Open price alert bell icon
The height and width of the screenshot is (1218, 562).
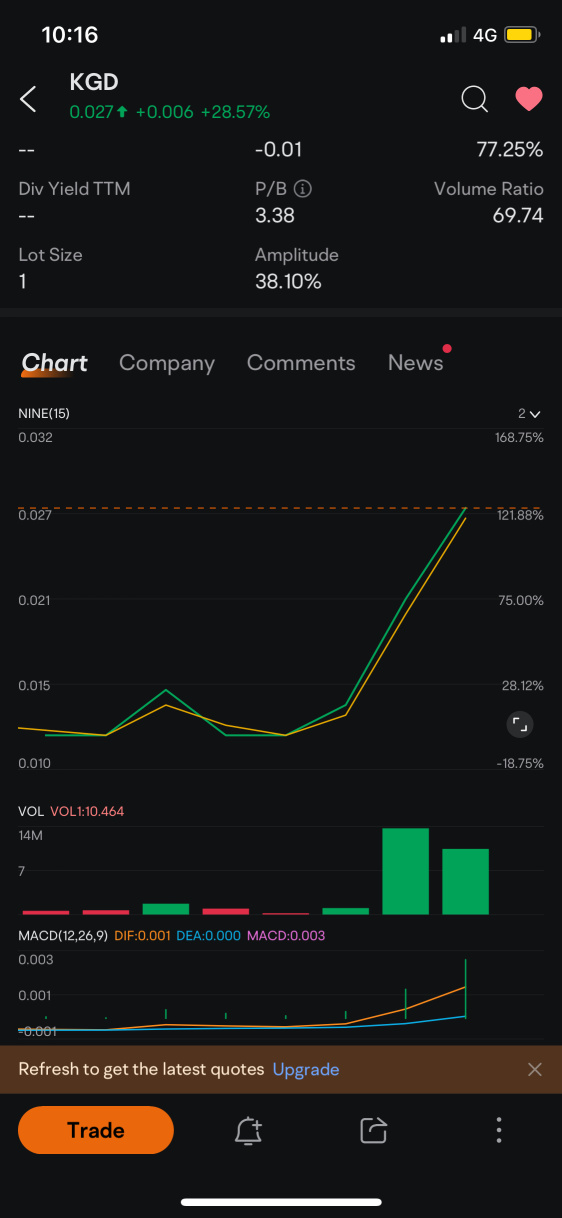coord(248,1130)
